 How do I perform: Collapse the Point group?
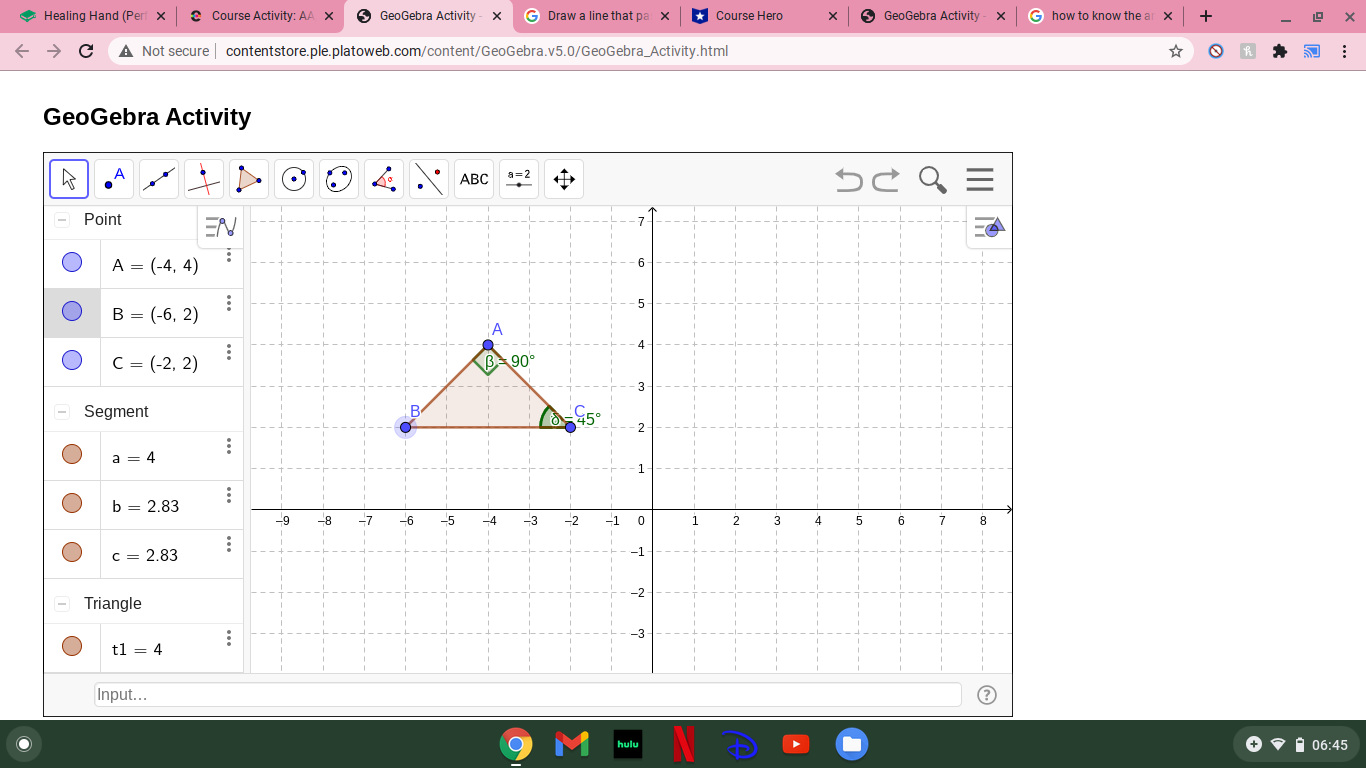pos(62,220)
